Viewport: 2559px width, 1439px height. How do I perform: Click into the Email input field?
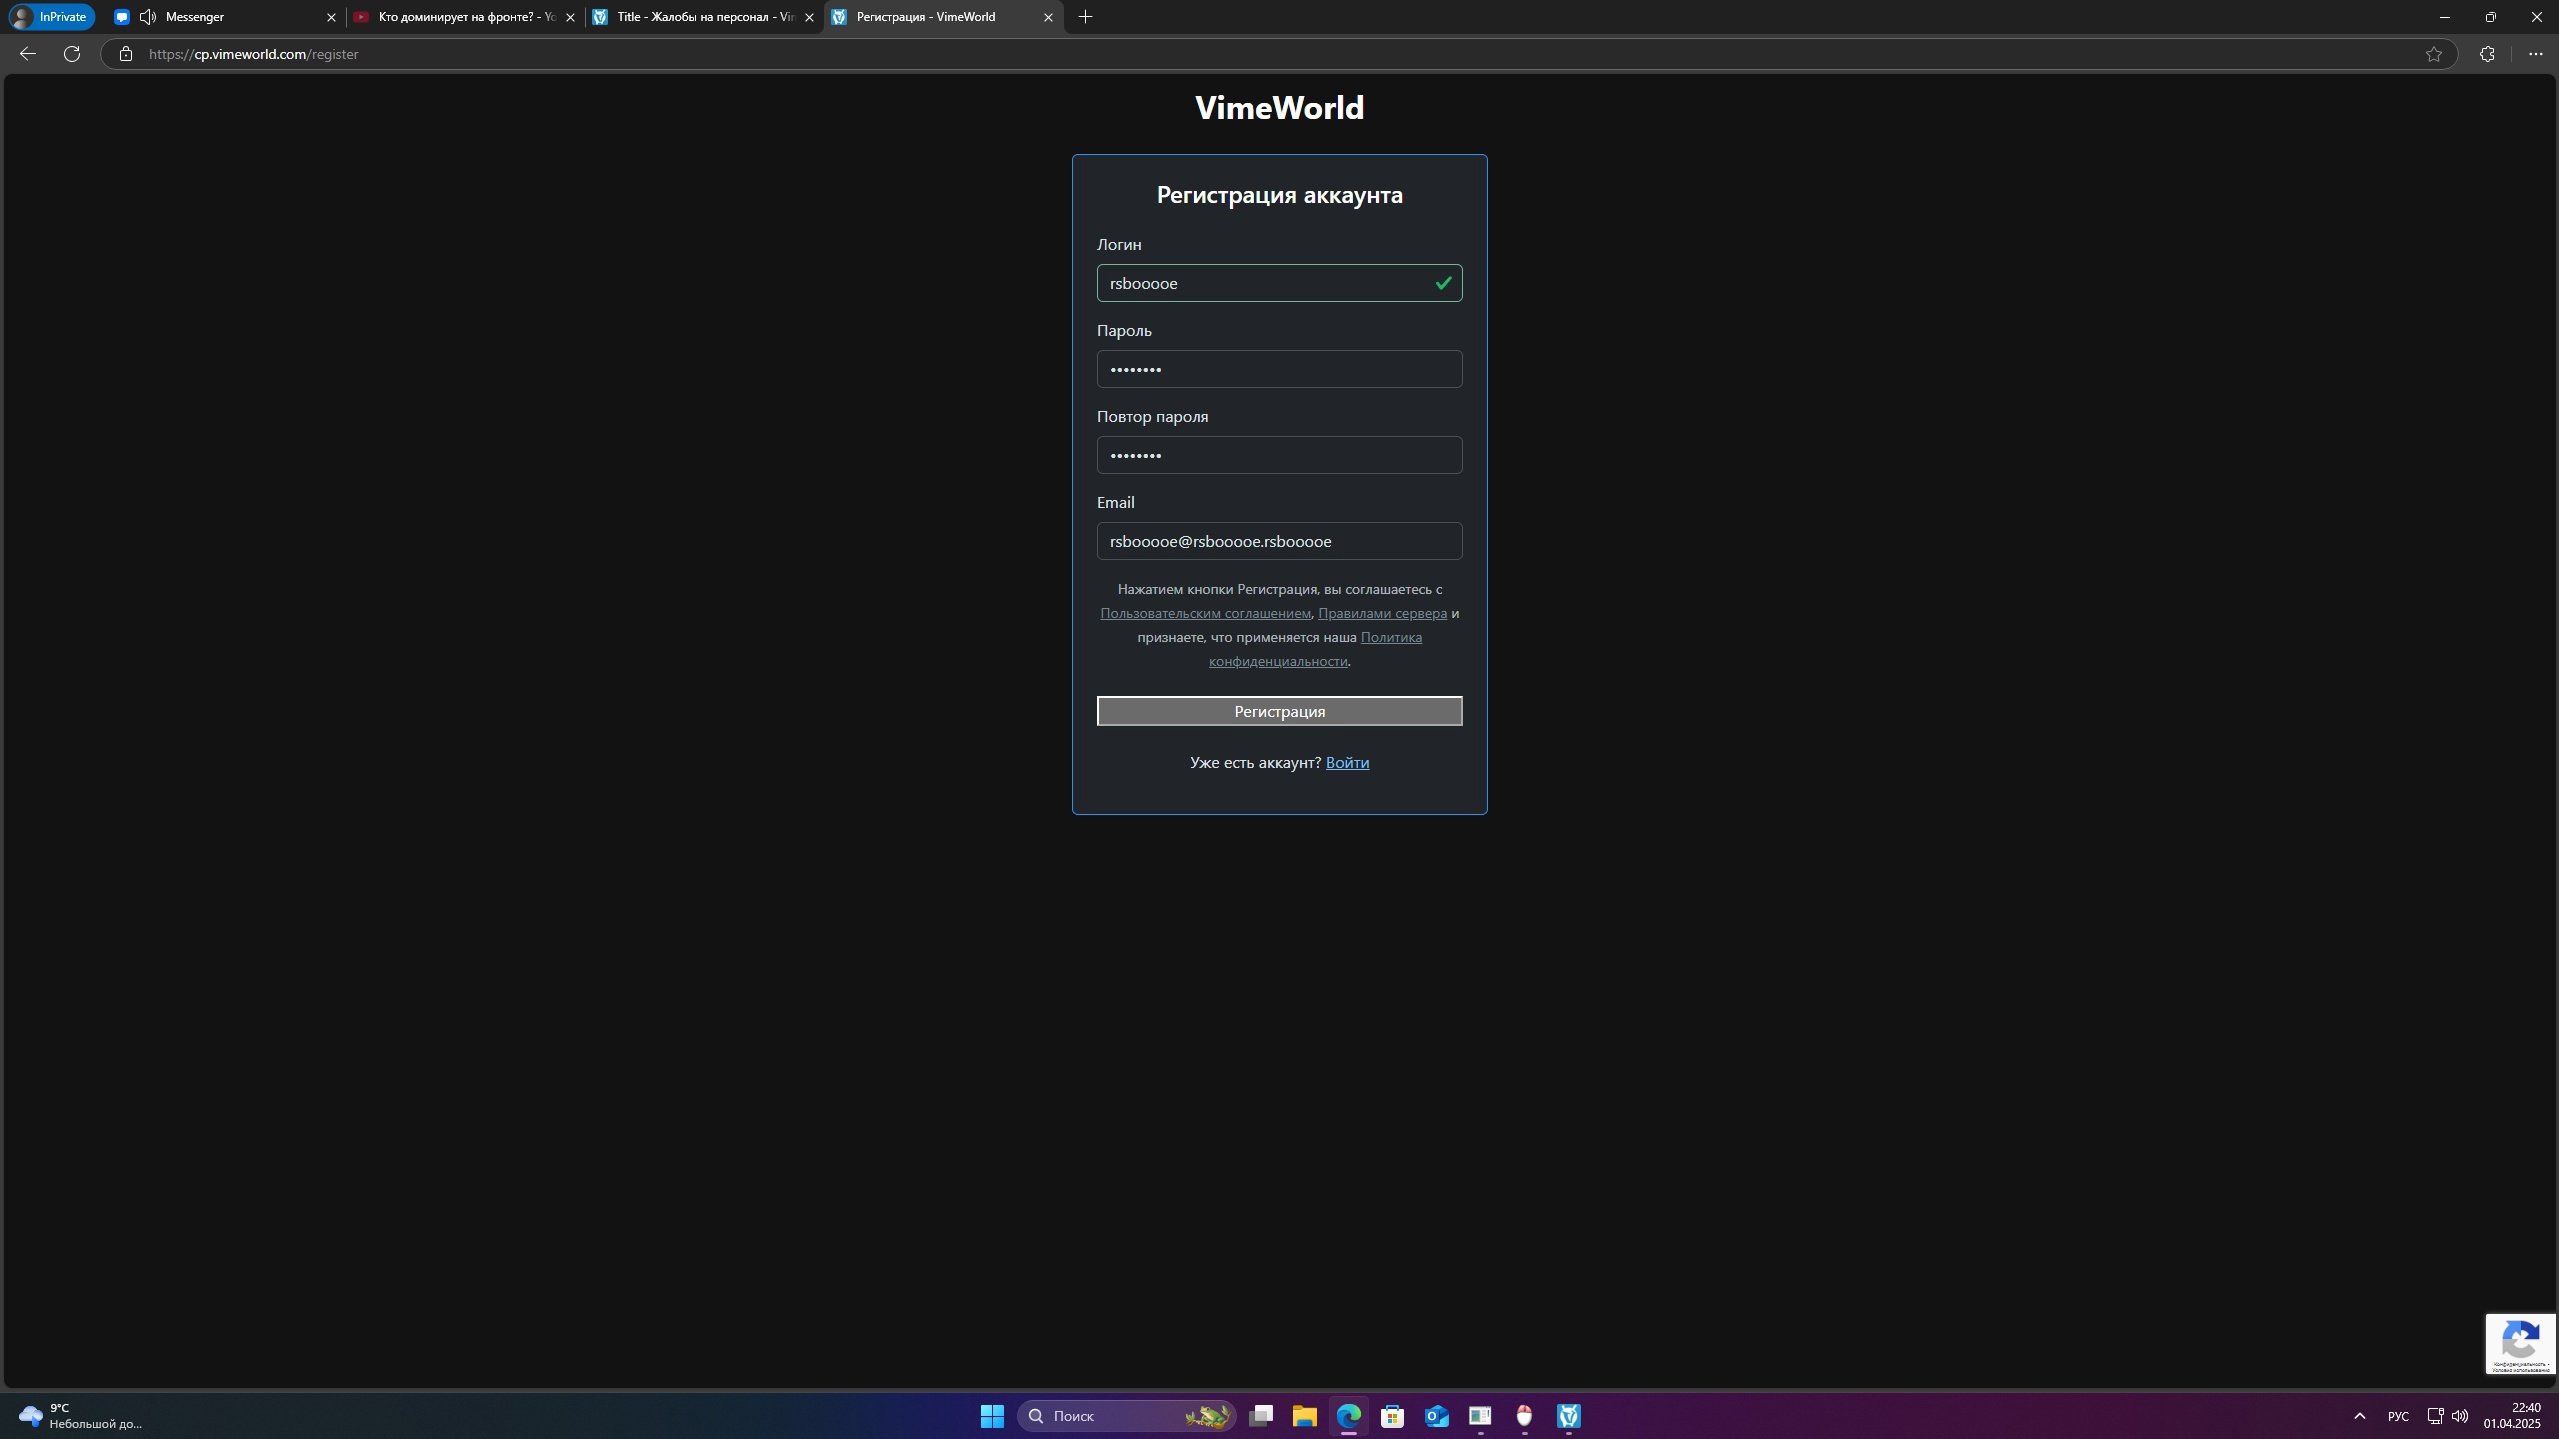pos(1279,541)
